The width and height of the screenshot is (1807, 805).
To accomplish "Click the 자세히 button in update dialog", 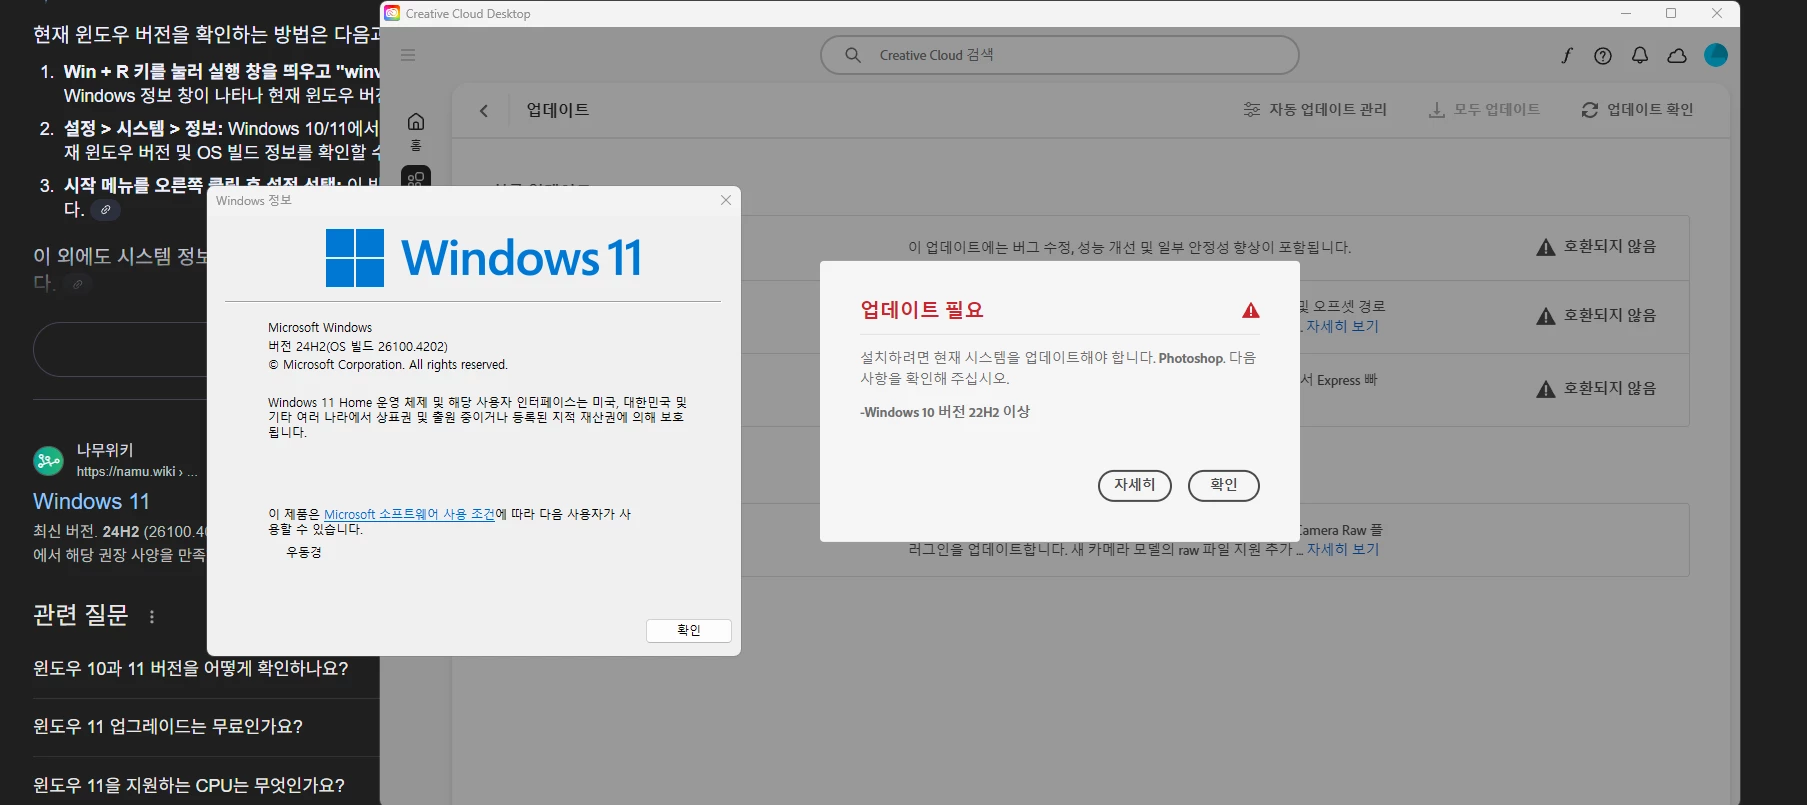I will point(1135,485).
